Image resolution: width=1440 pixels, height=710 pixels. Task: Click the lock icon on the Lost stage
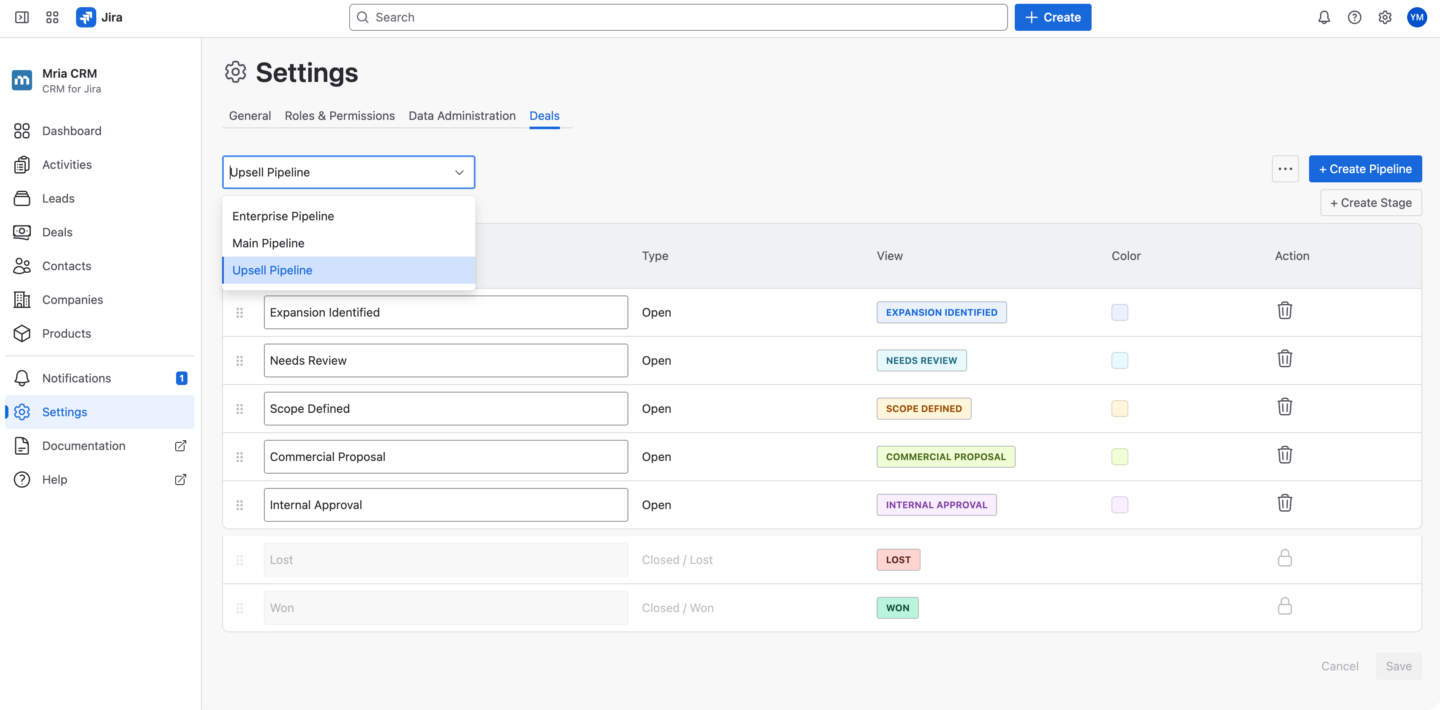pos(1285,558)
